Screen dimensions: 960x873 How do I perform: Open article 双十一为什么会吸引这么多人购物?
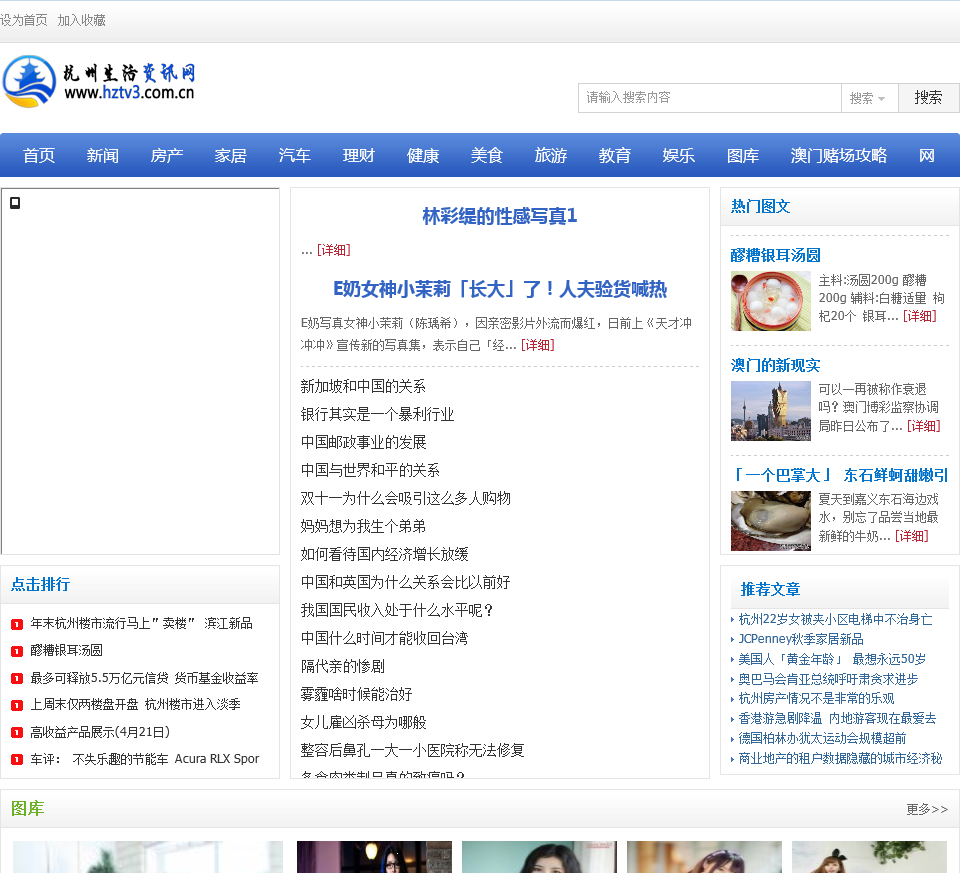point(405,498)
